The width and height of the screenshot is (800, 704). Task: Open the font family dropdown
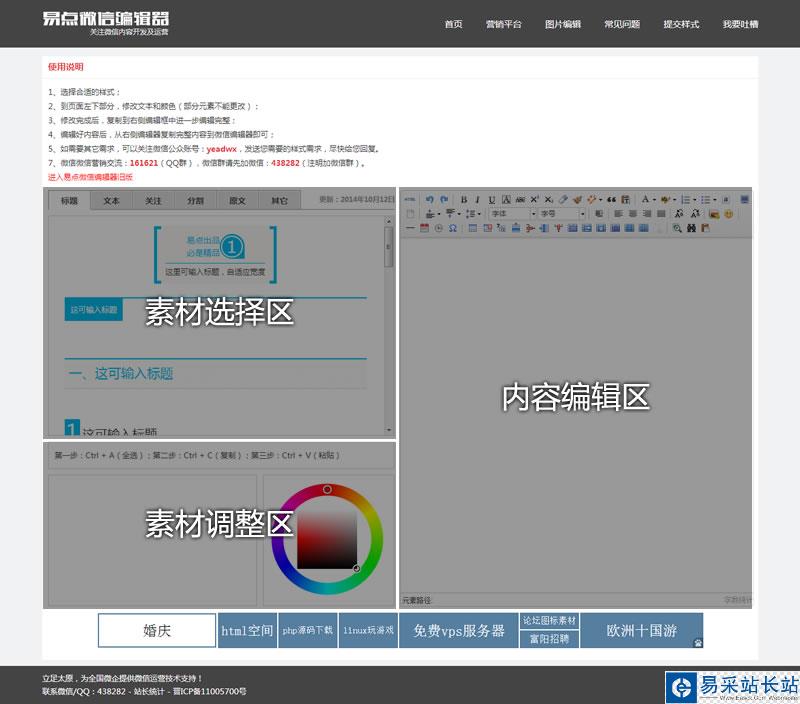tap(512, 214)
